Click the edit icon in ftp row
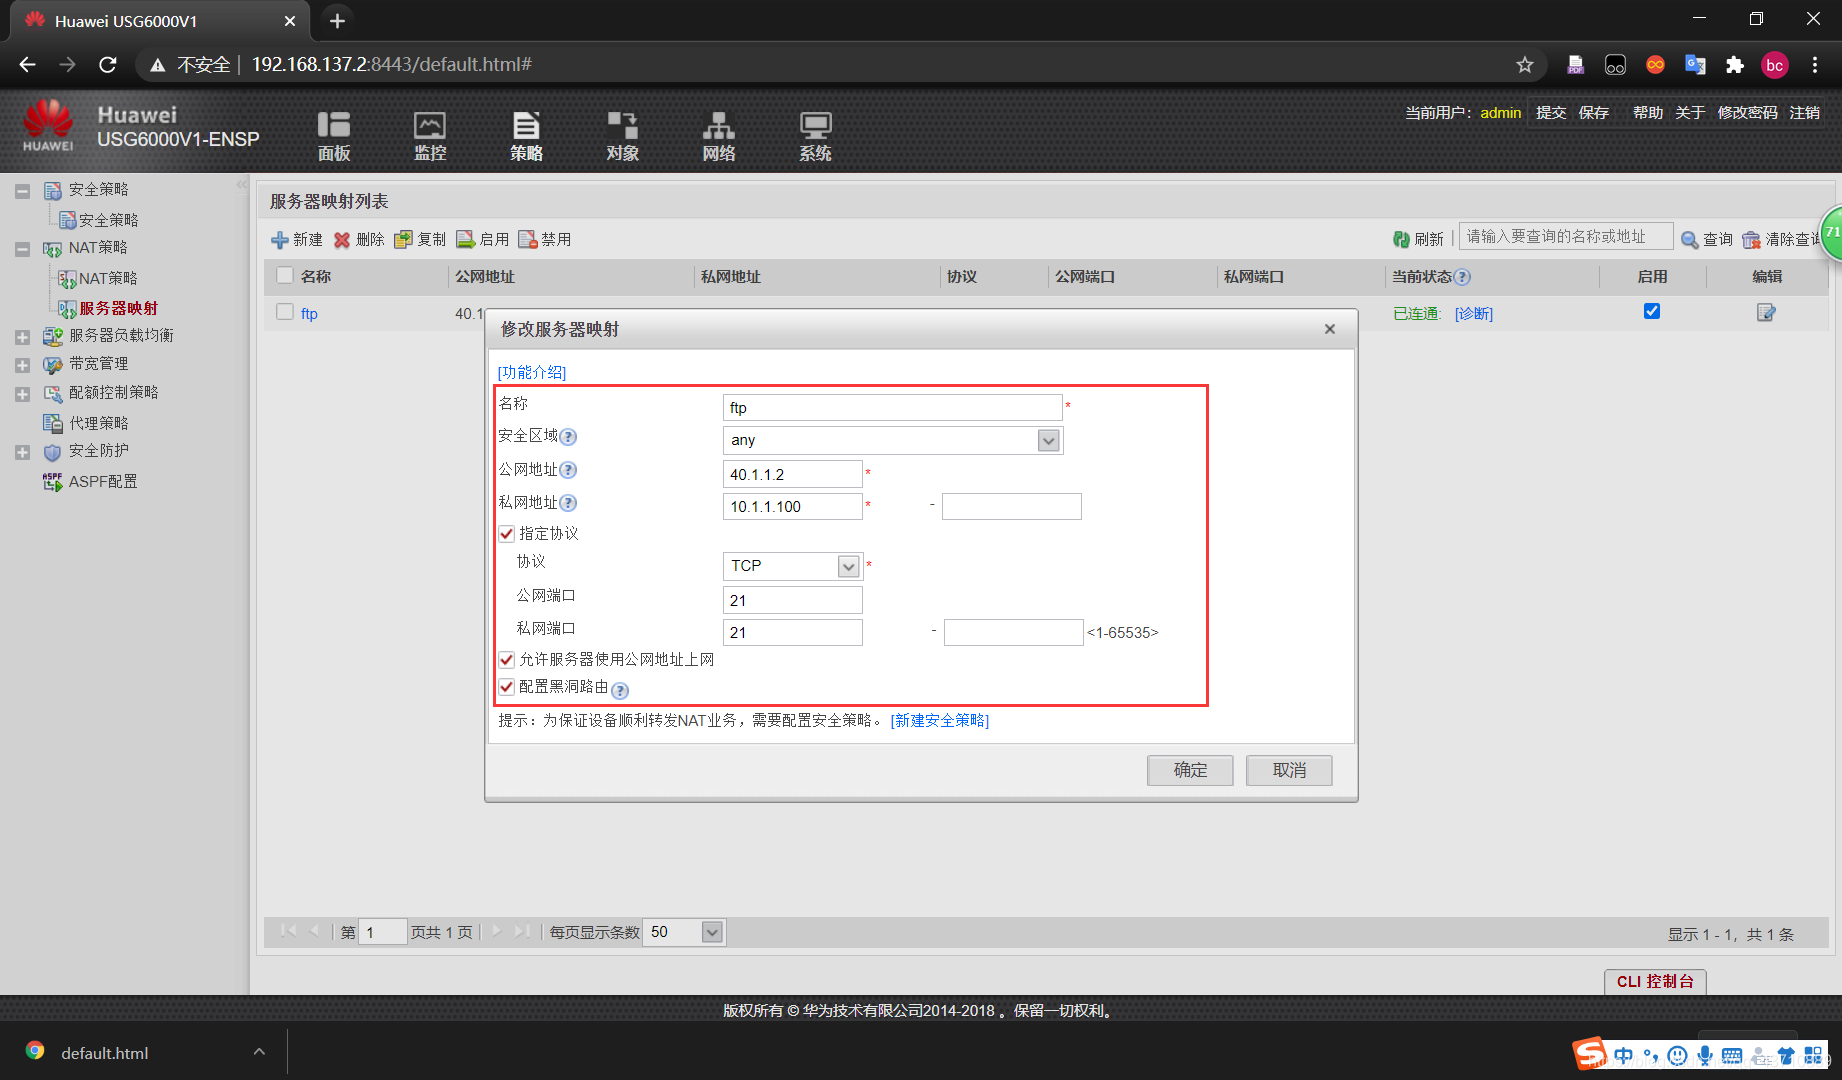The image size is (1842, 1080). coord(1766,313)
